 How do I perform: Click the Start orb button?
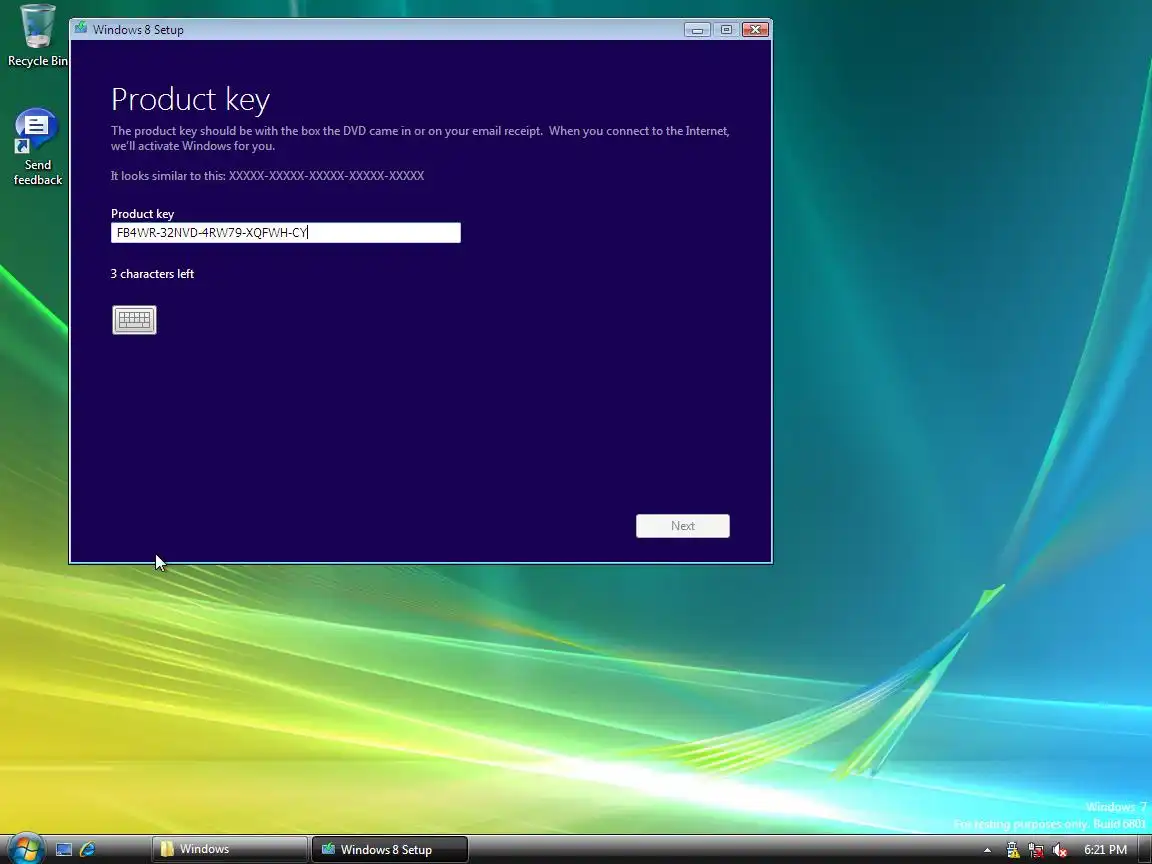[x=26, y=849]
